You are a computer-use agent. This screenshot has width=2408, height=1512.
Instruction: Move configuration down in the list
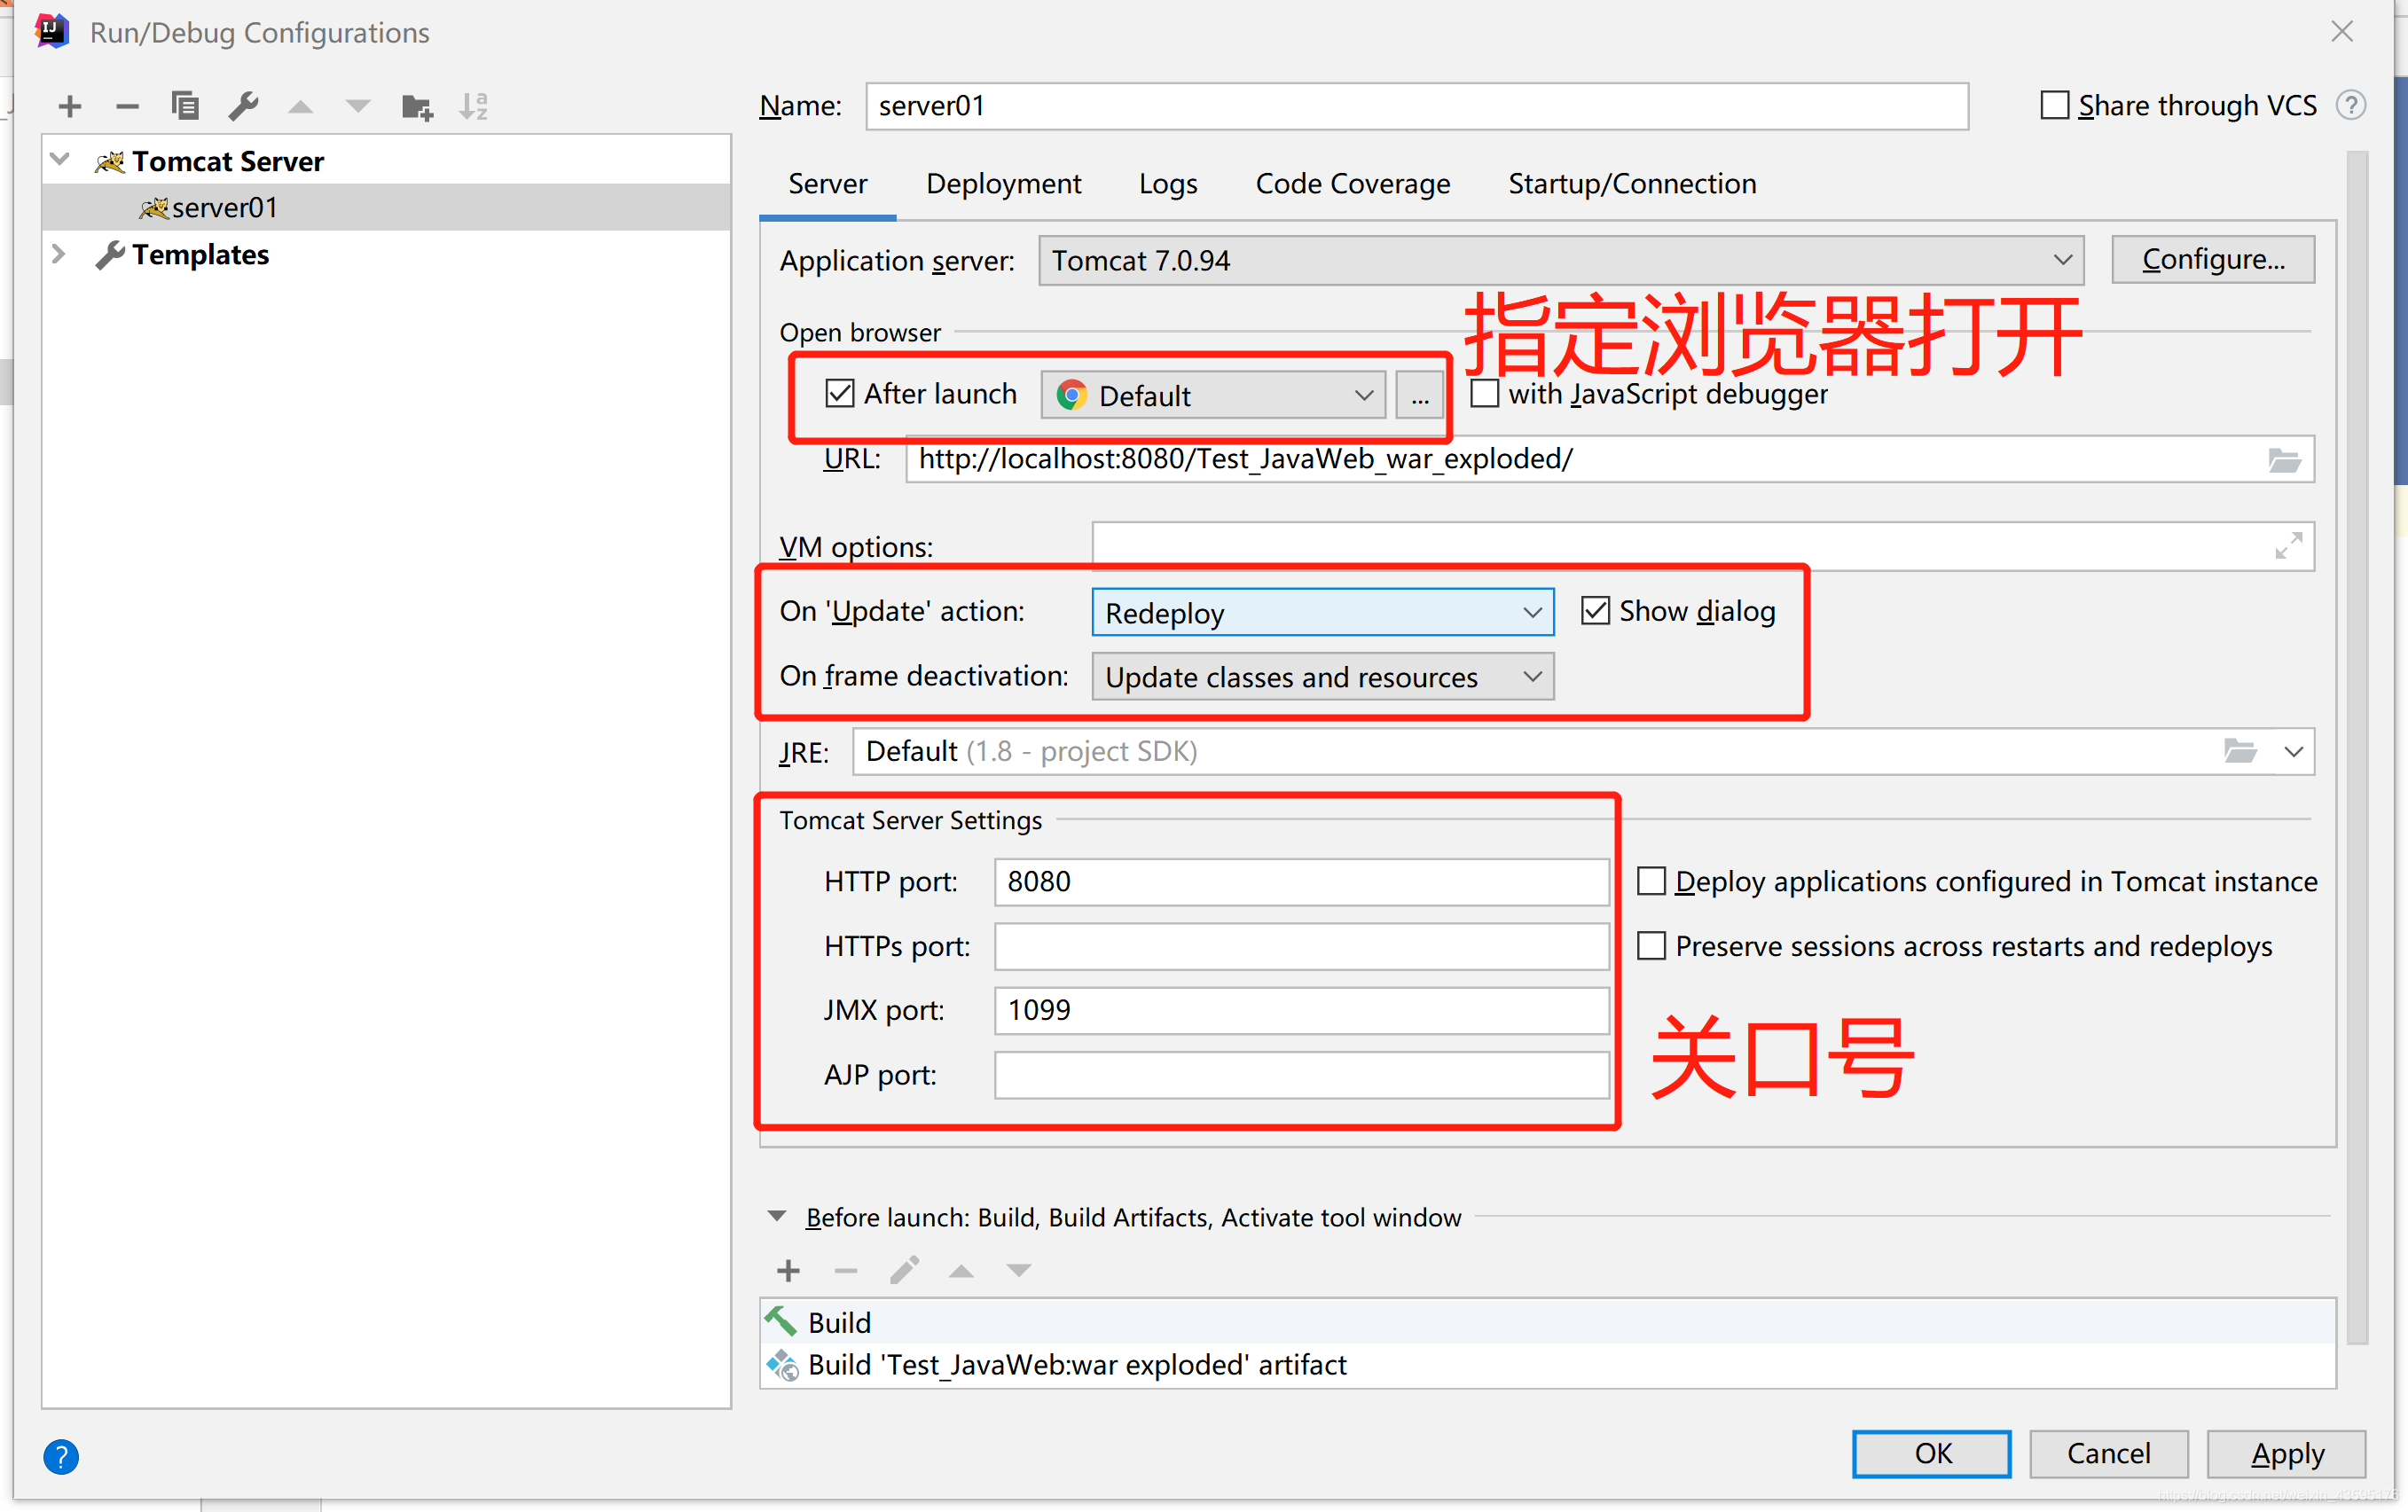tap(358, 107)
